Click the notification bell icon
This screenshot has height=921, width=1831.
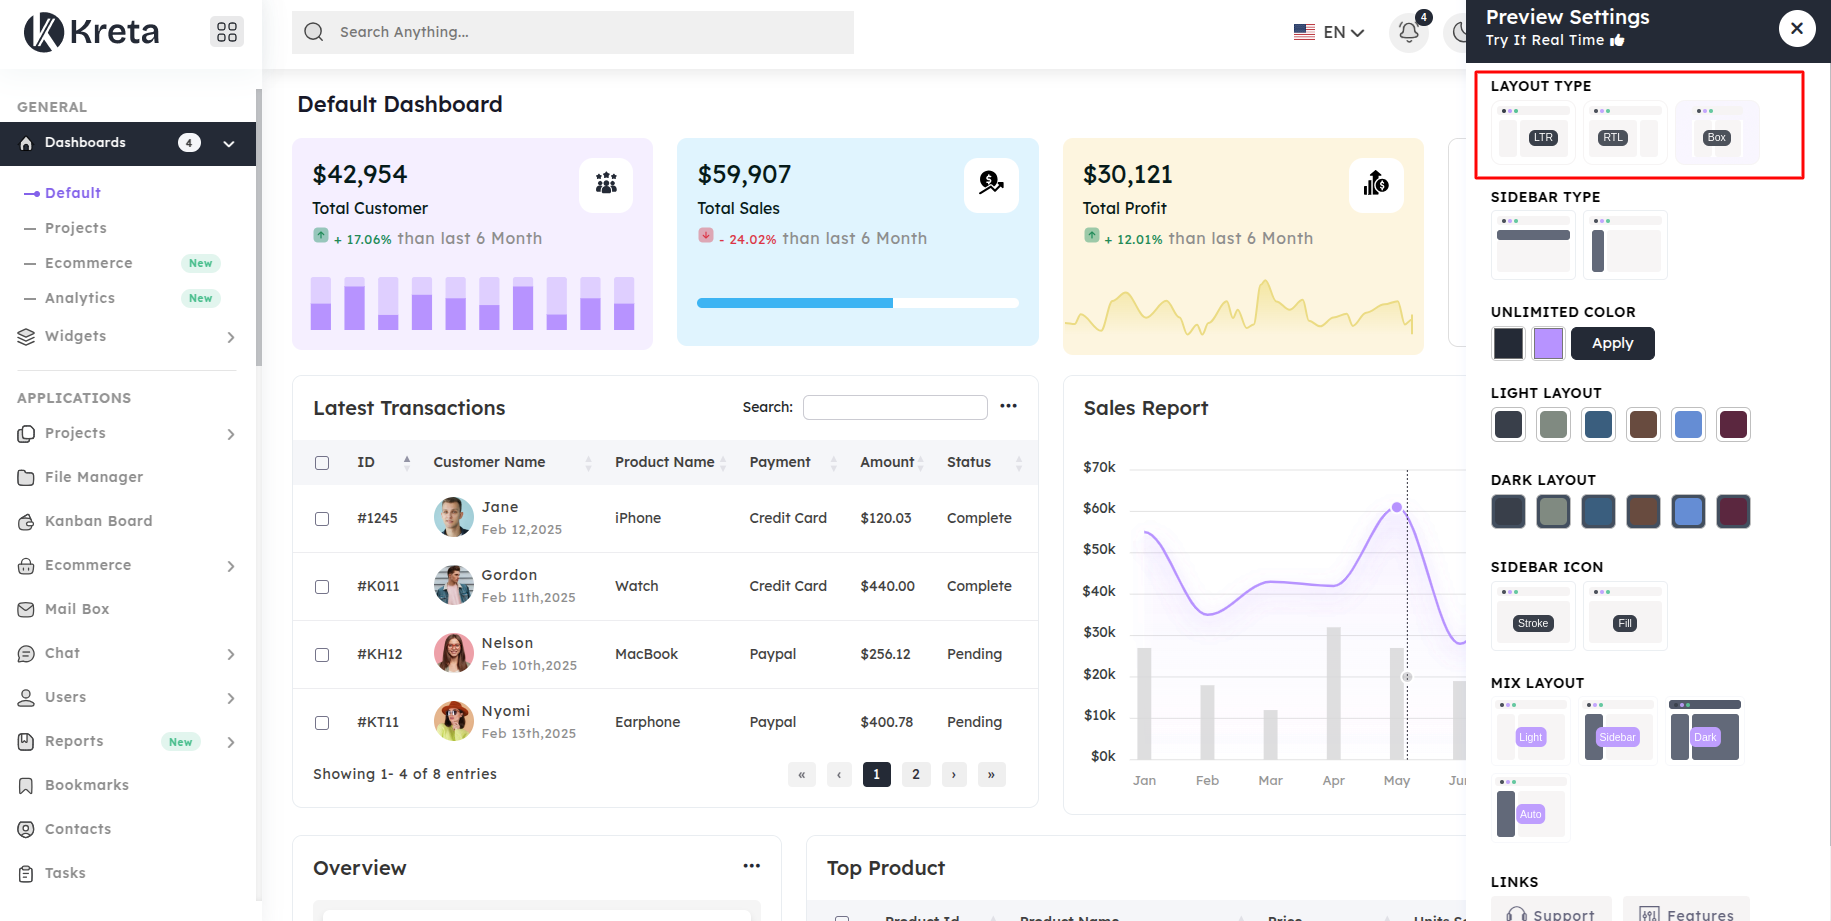(1408, 32)
